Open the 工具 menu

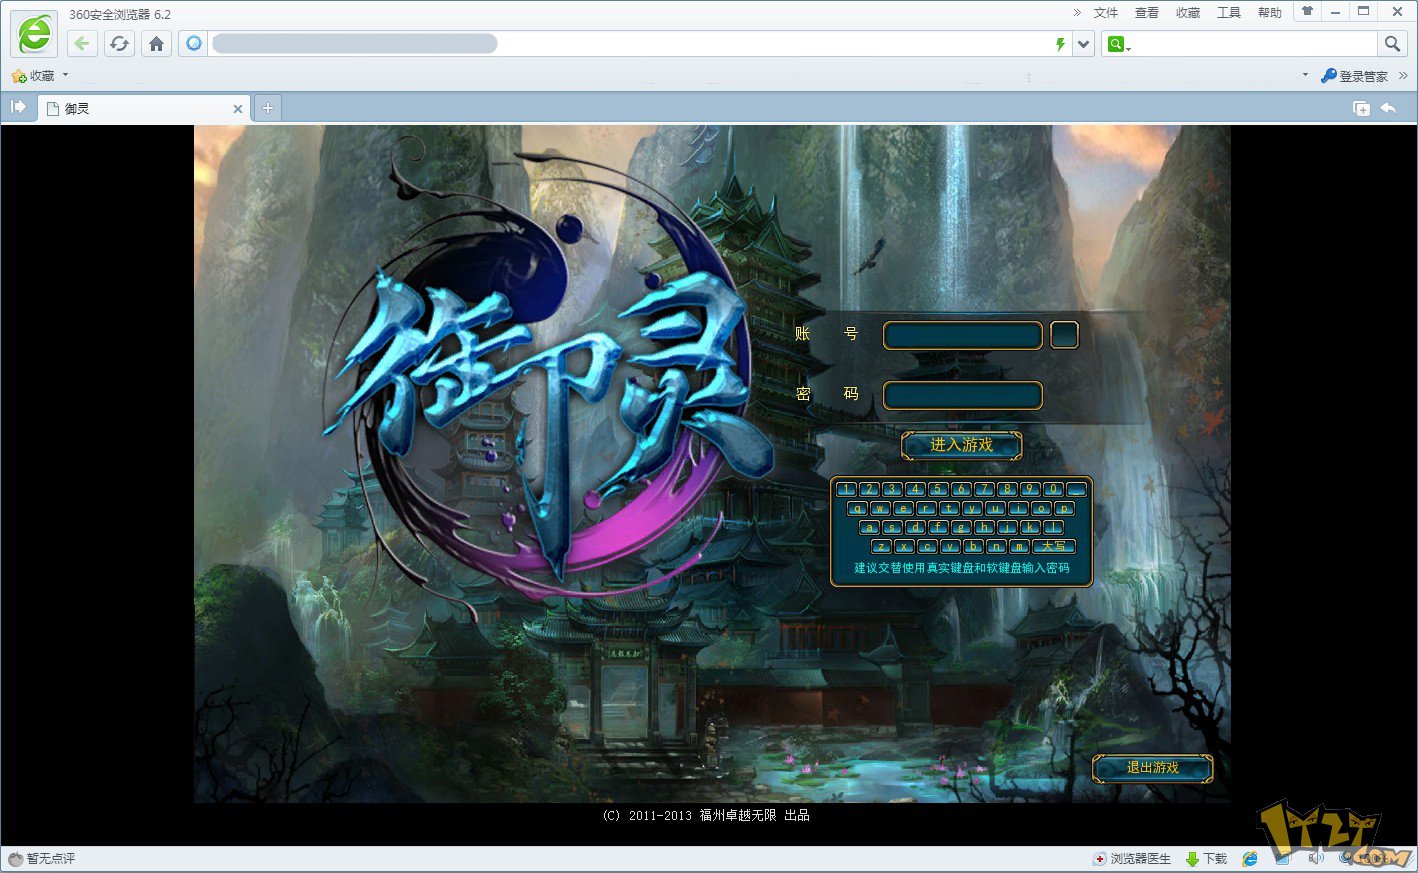coord(1229,13)
